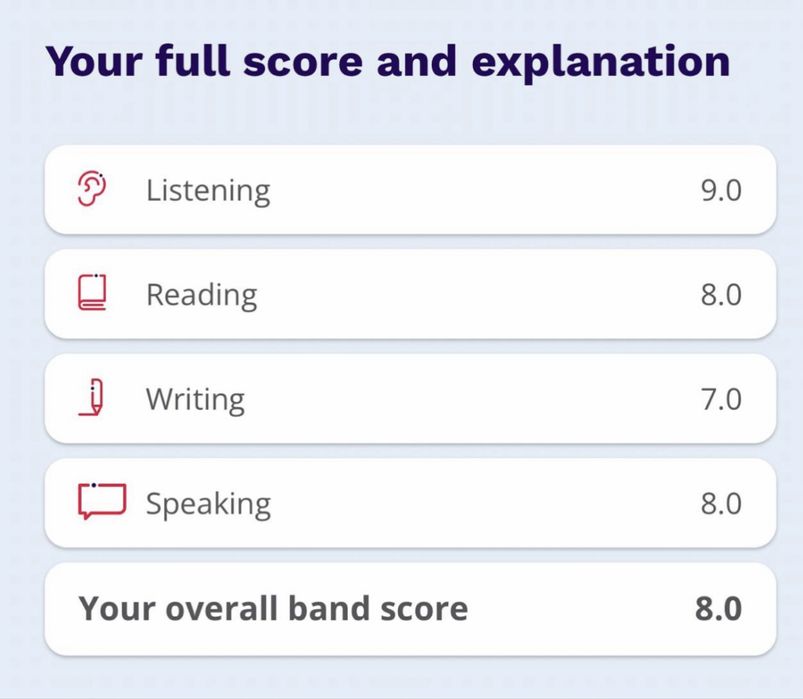
Task: Select the Reading label text
Action: (201, 294)
